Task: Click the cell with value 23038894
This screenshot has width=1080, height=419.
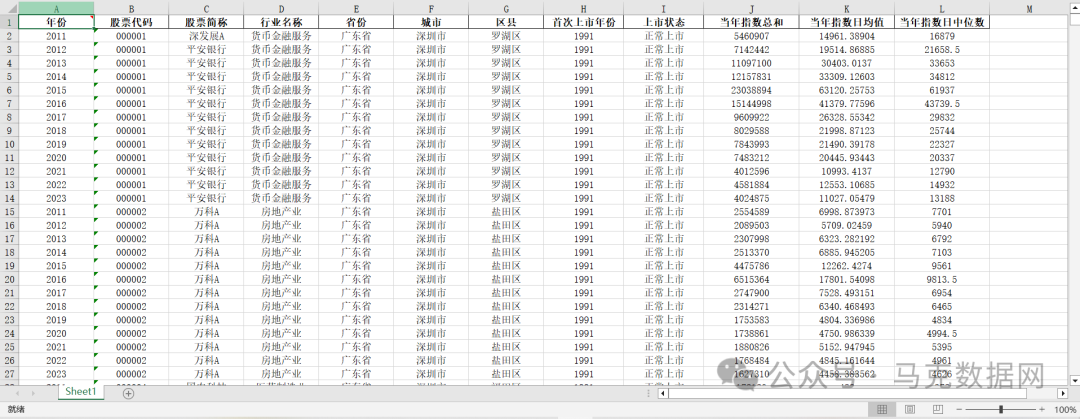Action: click(751, 90)
